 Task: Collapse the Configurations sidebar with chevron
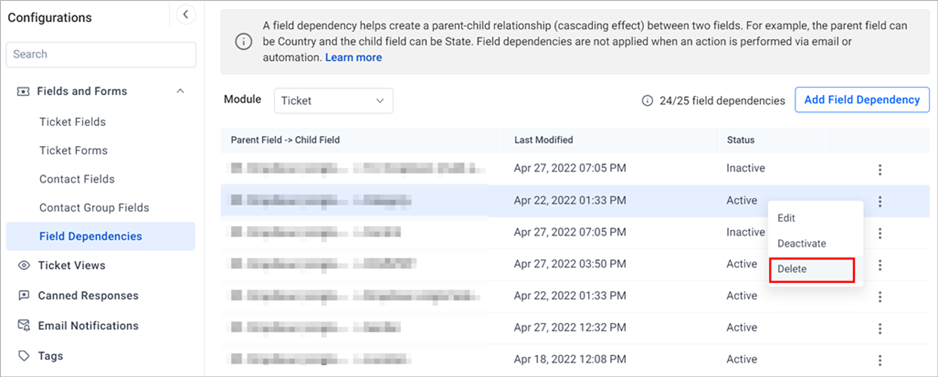click(186, 14)
